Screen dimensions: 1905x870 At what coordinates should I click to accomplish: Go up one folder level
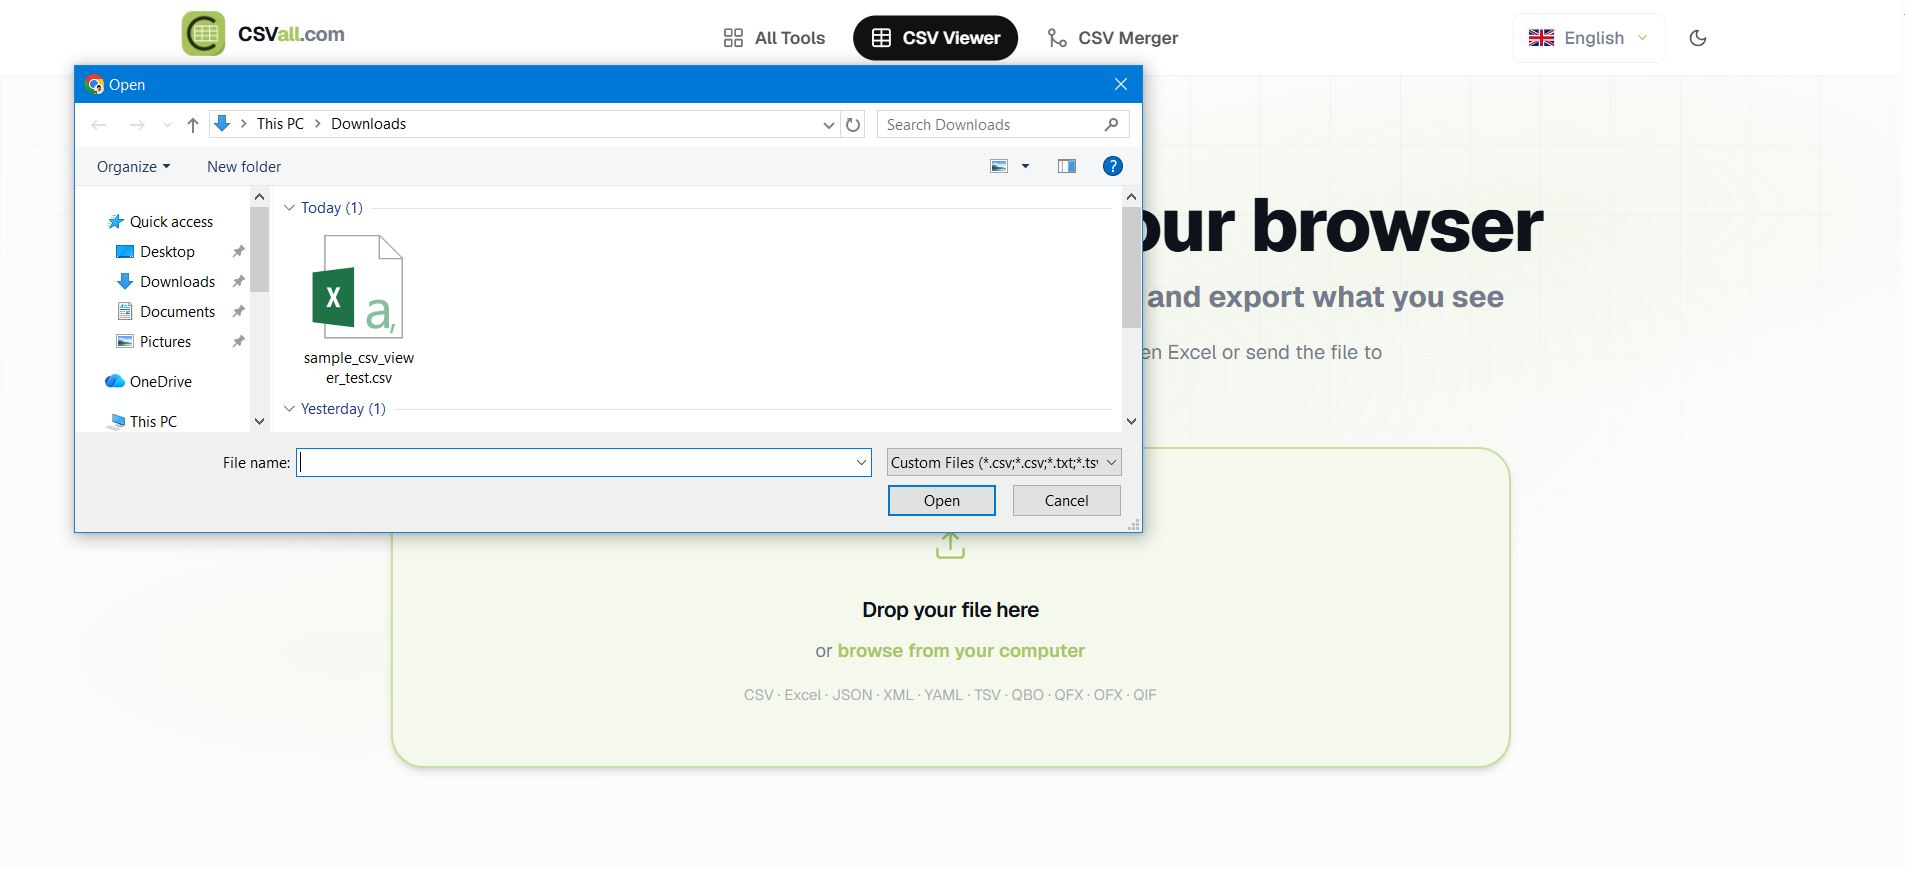(193, 125)
